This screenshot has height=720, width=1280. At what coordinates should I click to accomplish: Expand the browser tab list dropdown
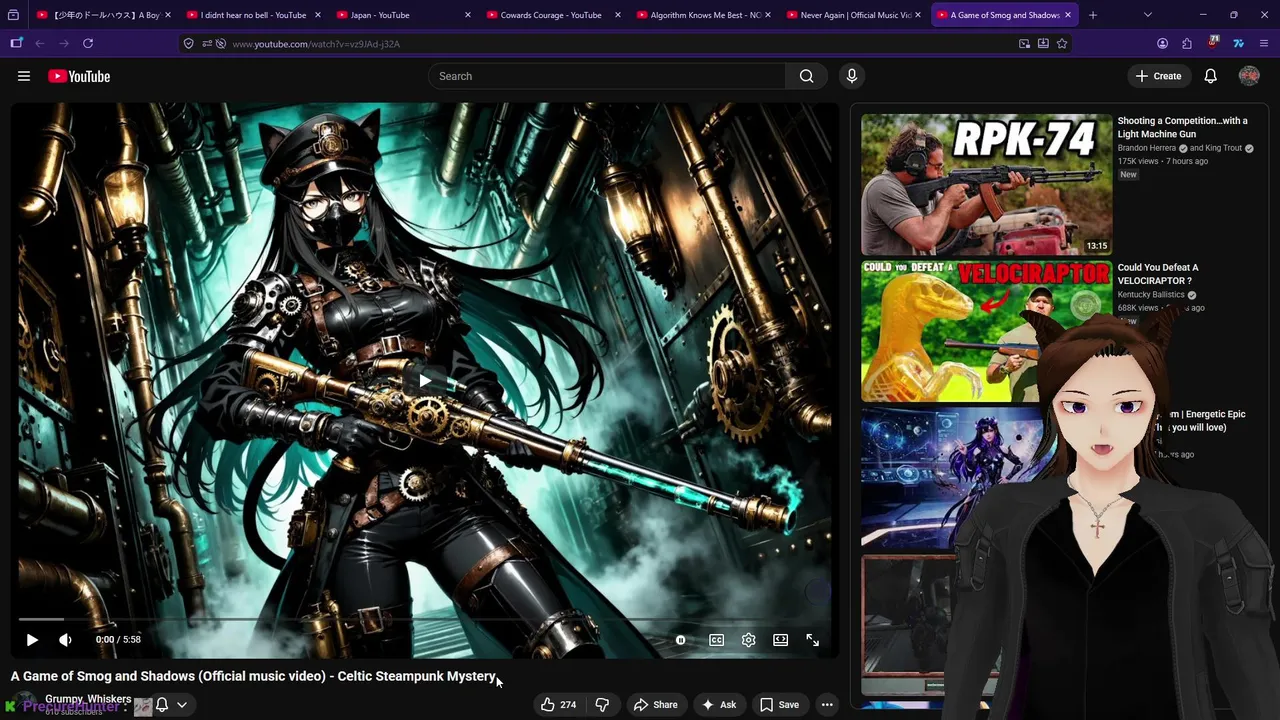coord(1148,15)
